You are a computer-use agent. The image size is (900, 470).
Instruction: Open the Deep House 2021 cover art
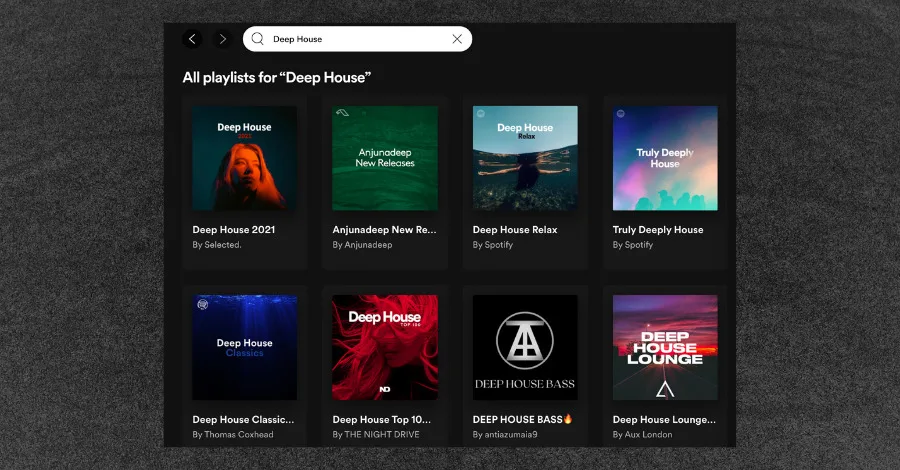pos(245,158)
